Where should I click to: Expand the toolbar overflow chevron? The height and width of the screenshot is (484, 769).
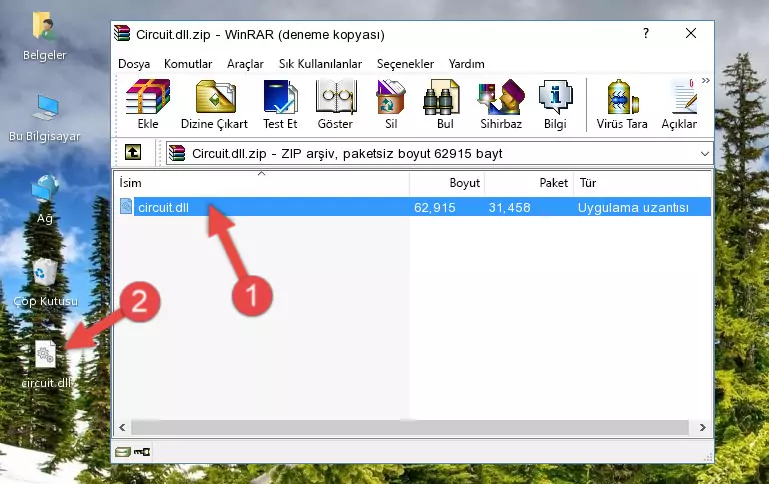tap(706, 81)
